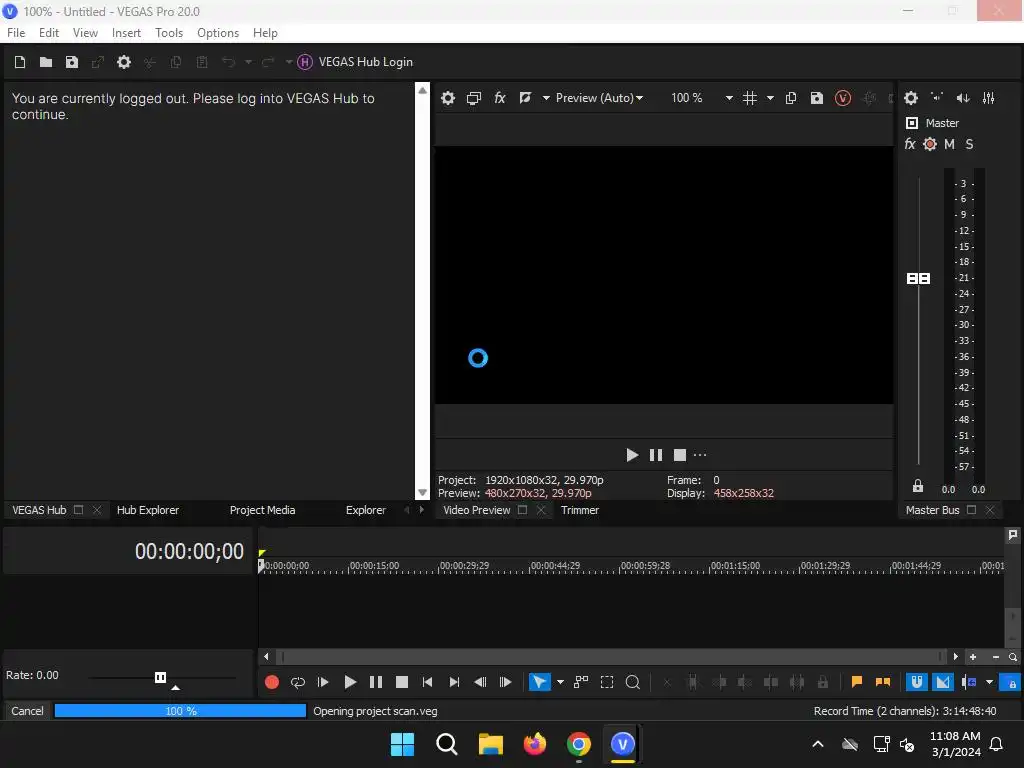Play in the Video Preview window
The width and height of the screenshot is (1024, 768).
(632, 455)
